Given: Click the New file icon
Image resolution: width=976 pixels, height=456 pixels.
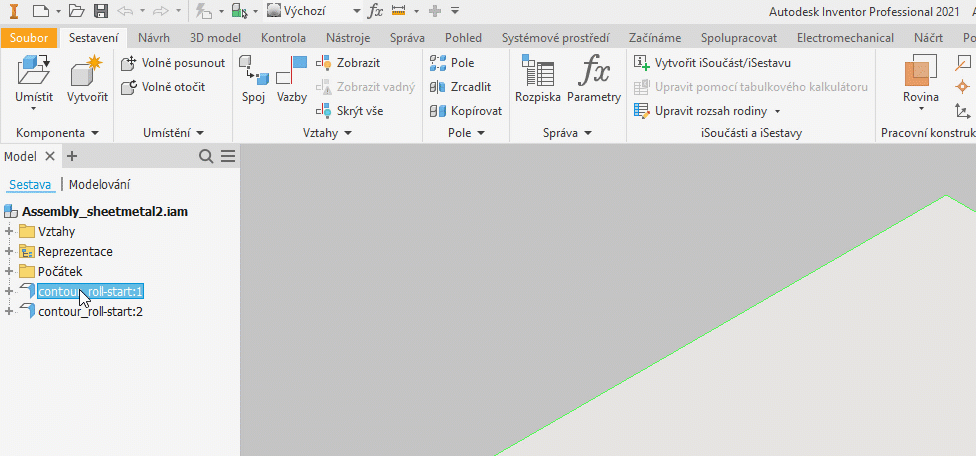Looking at the screenshot, I should [x=40, y=11].
